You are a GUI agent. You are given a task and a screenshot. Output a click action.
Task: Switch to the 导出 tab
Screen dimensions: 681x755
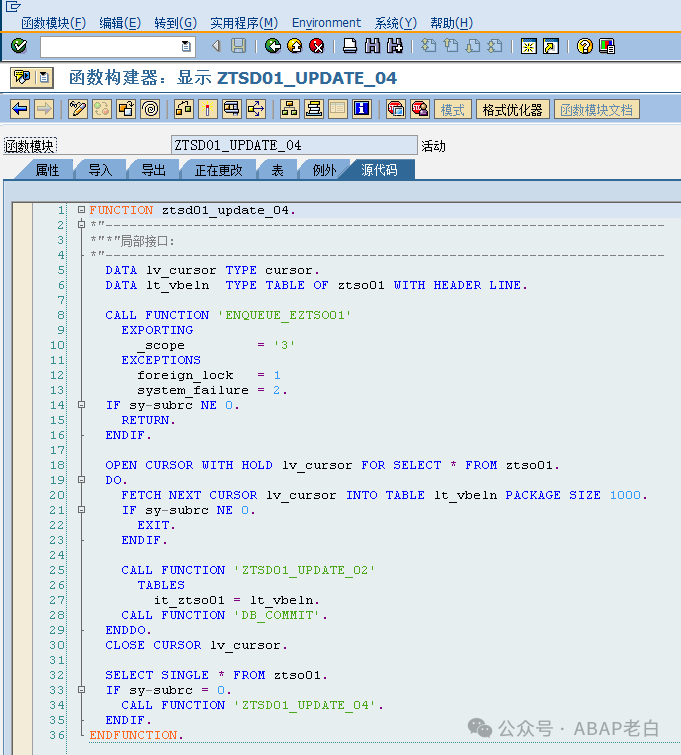[x=154, y=170]
